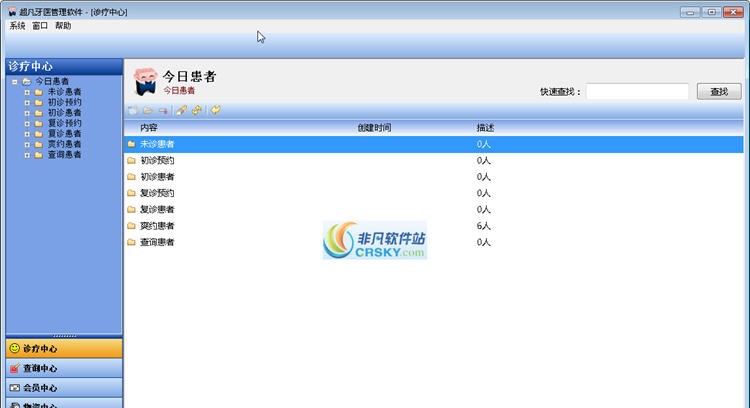Click the 快速查找 search input field
Image resolution: width=750 pixels, height=408 pixels.
[638, 91]
